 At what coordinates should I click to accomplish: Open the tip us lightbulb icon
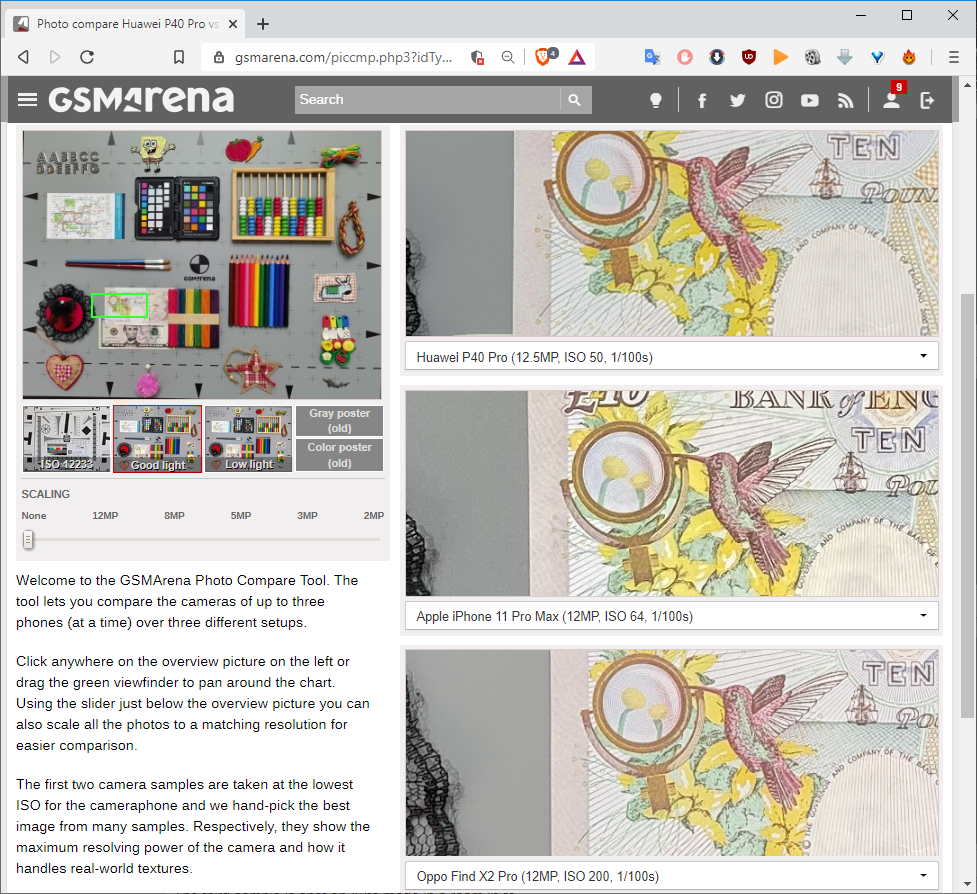click(655, 100)
